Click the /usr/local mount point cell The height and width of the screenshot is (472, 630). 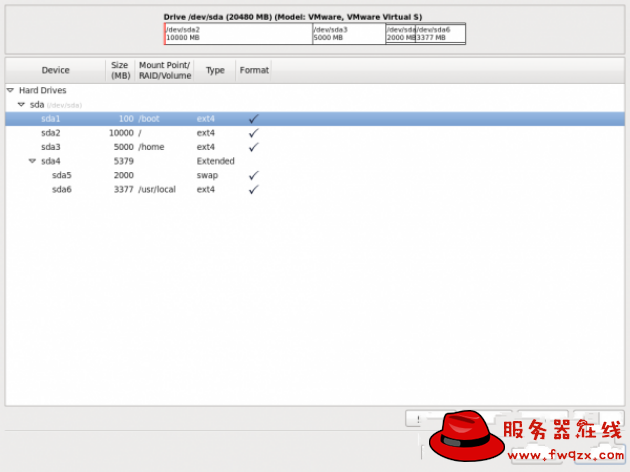pyautogui.click(x=157, y=189)
